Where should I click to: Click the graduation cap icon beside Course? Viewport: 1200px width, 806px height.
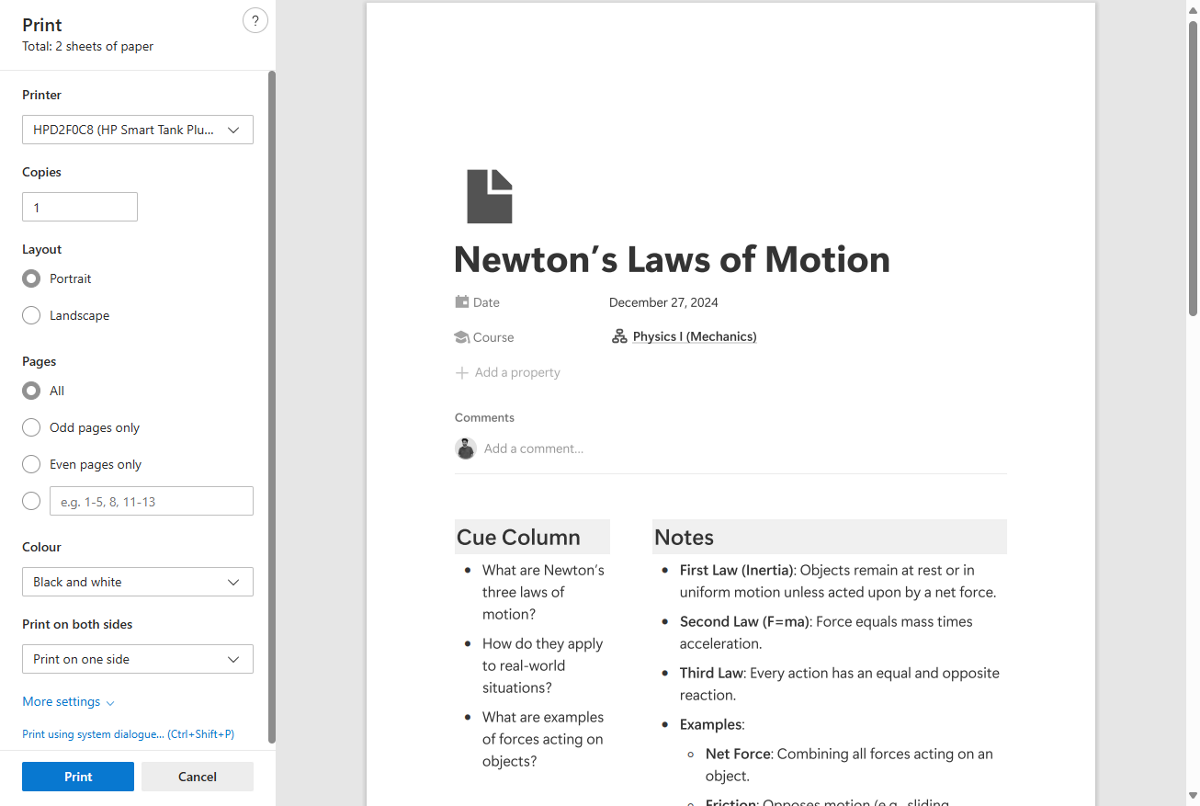tap(462, 337)
